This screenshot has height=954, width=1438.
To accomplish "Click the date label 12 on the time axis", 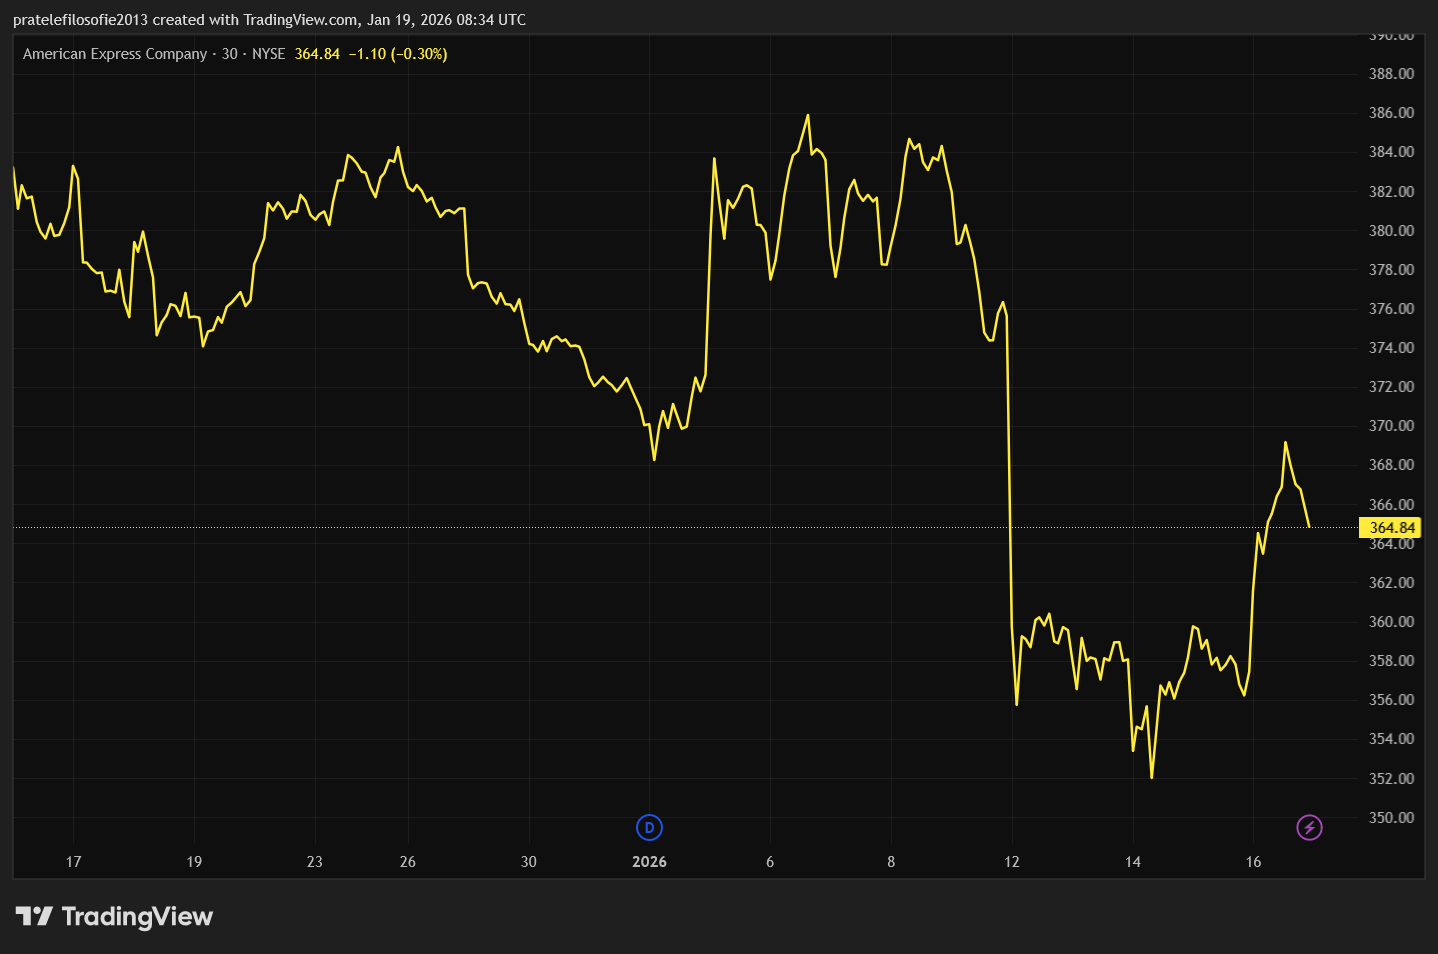I will click(x=1012, y=862).
